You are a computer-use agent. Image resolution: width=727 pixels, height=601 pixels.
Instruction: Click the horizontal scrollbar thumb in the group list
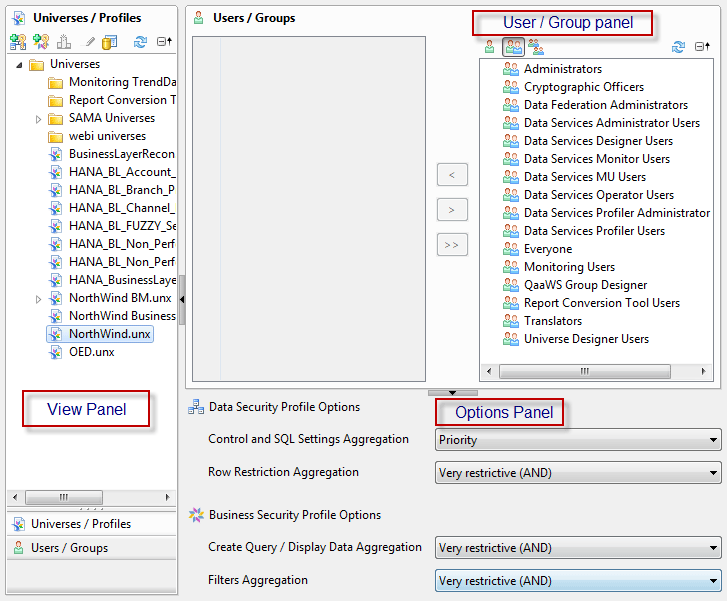click(585, 371)
